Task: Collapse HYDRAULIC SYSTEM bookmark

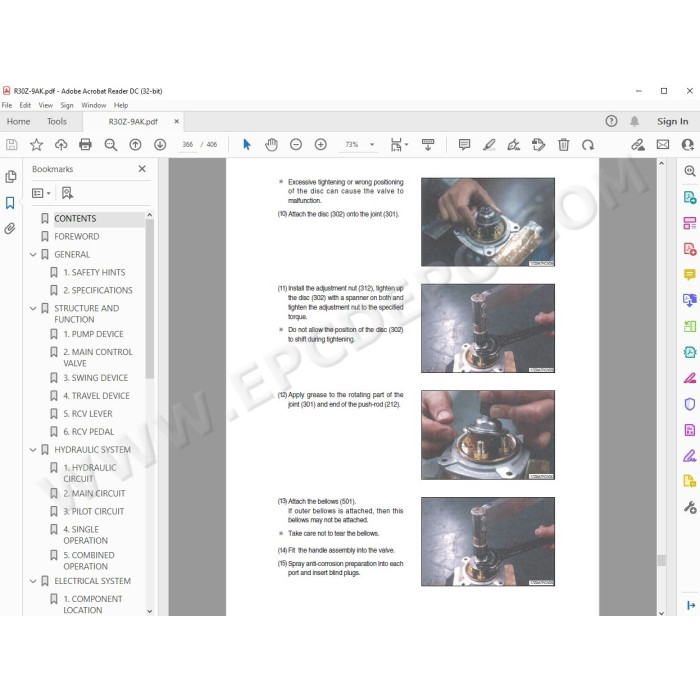Action: 33,450
